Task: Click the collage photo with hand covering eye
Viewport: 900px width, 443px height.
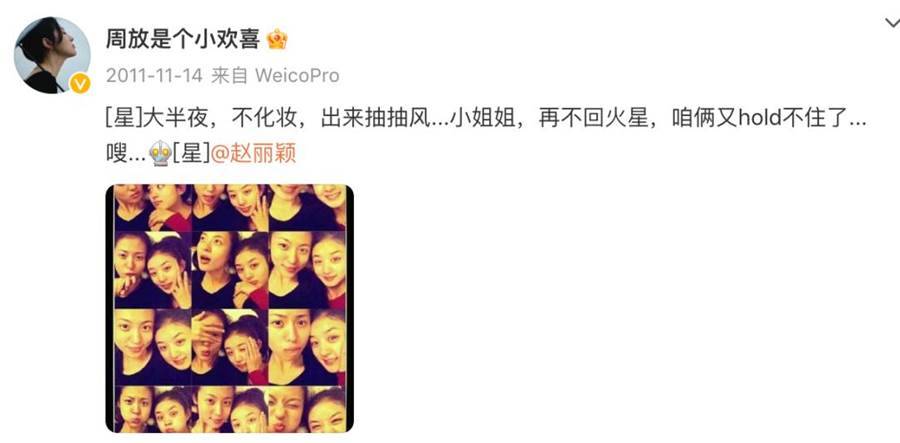Action: click(x=230, y=347)
